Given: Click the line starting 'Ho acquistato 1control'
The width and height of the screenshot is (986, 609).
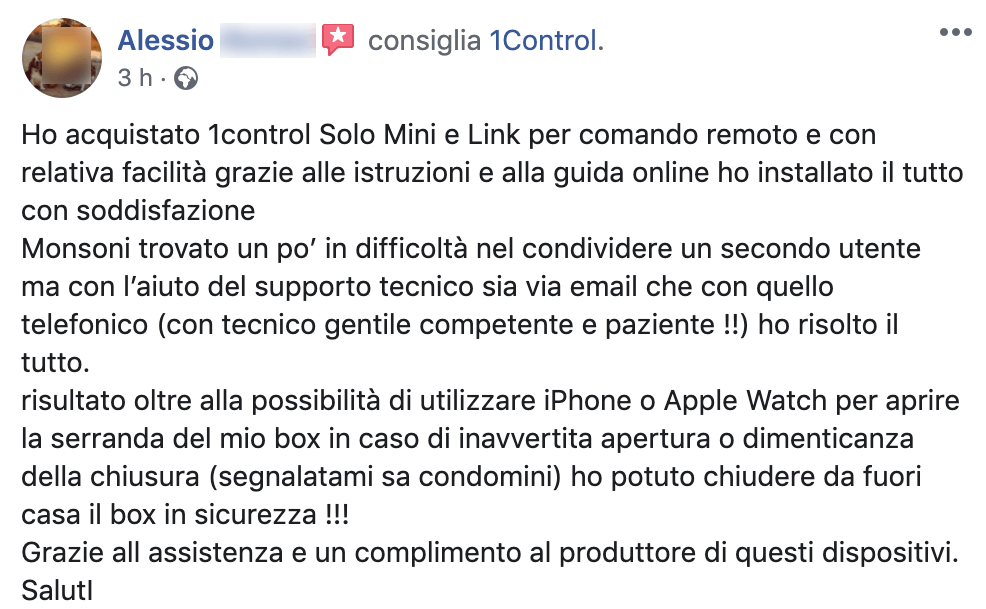Looking at the screenshot, I should [x=449, y=135].
